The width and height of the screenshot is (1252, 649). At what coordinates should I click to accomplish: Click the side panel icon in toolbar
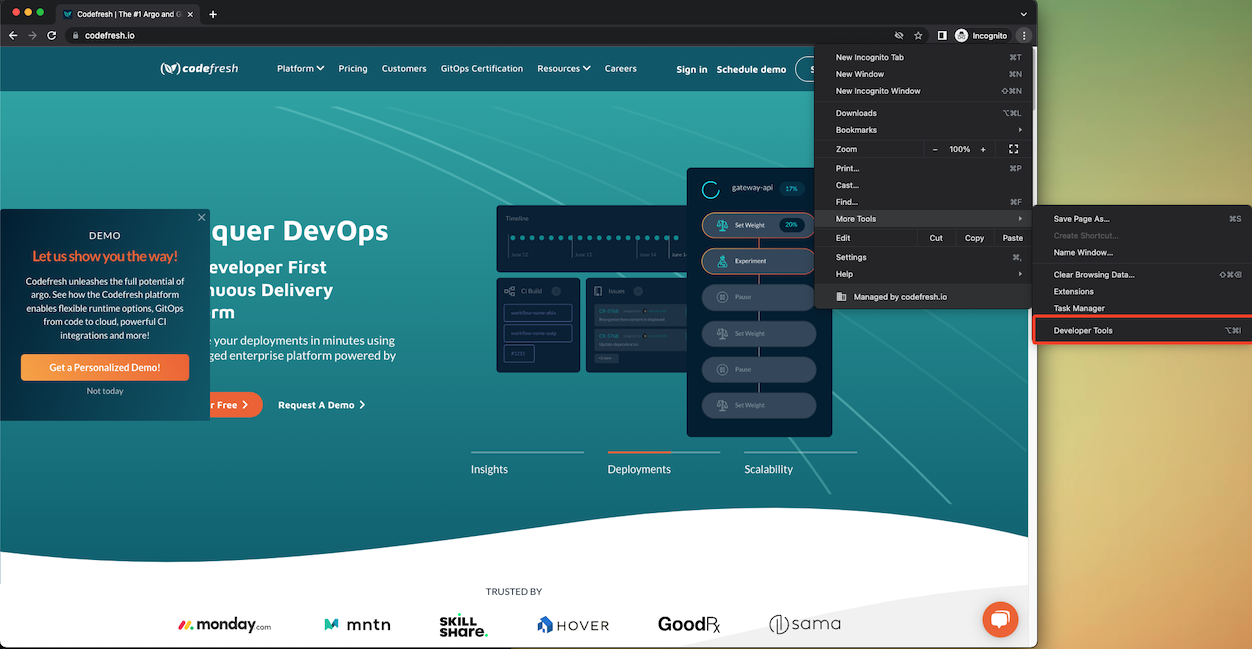pos(942,35)
